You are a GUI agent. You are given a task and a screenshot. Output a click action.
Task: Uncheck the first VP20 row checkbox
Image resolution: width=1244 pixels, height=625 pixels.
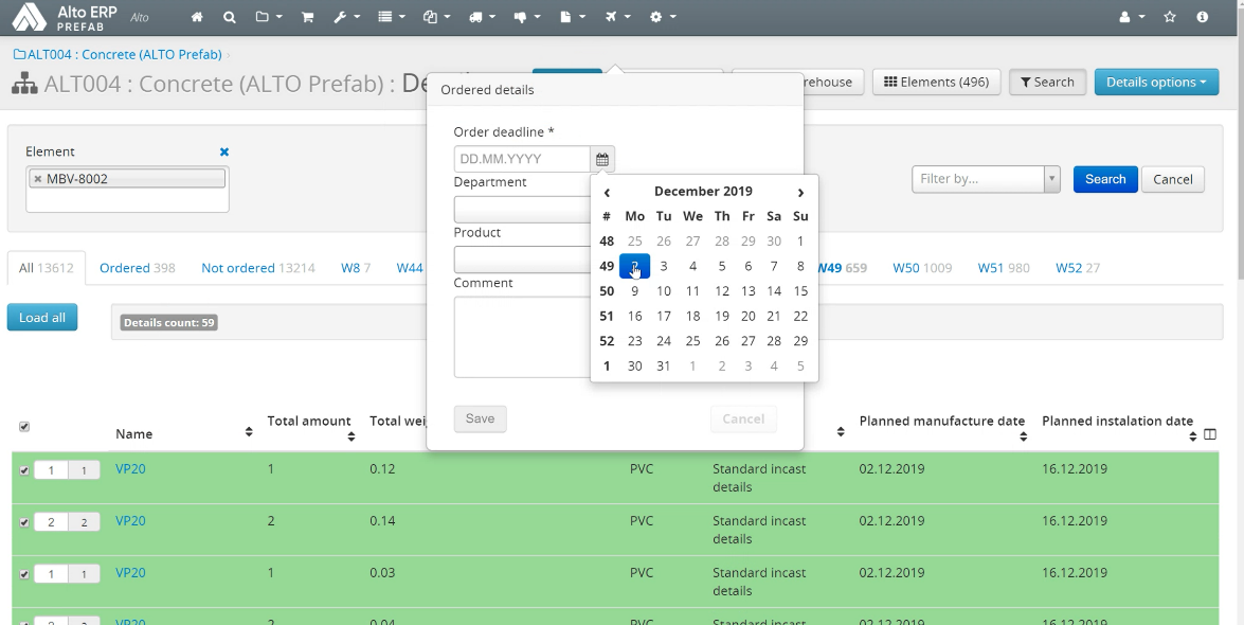click(x=24, y=470)
